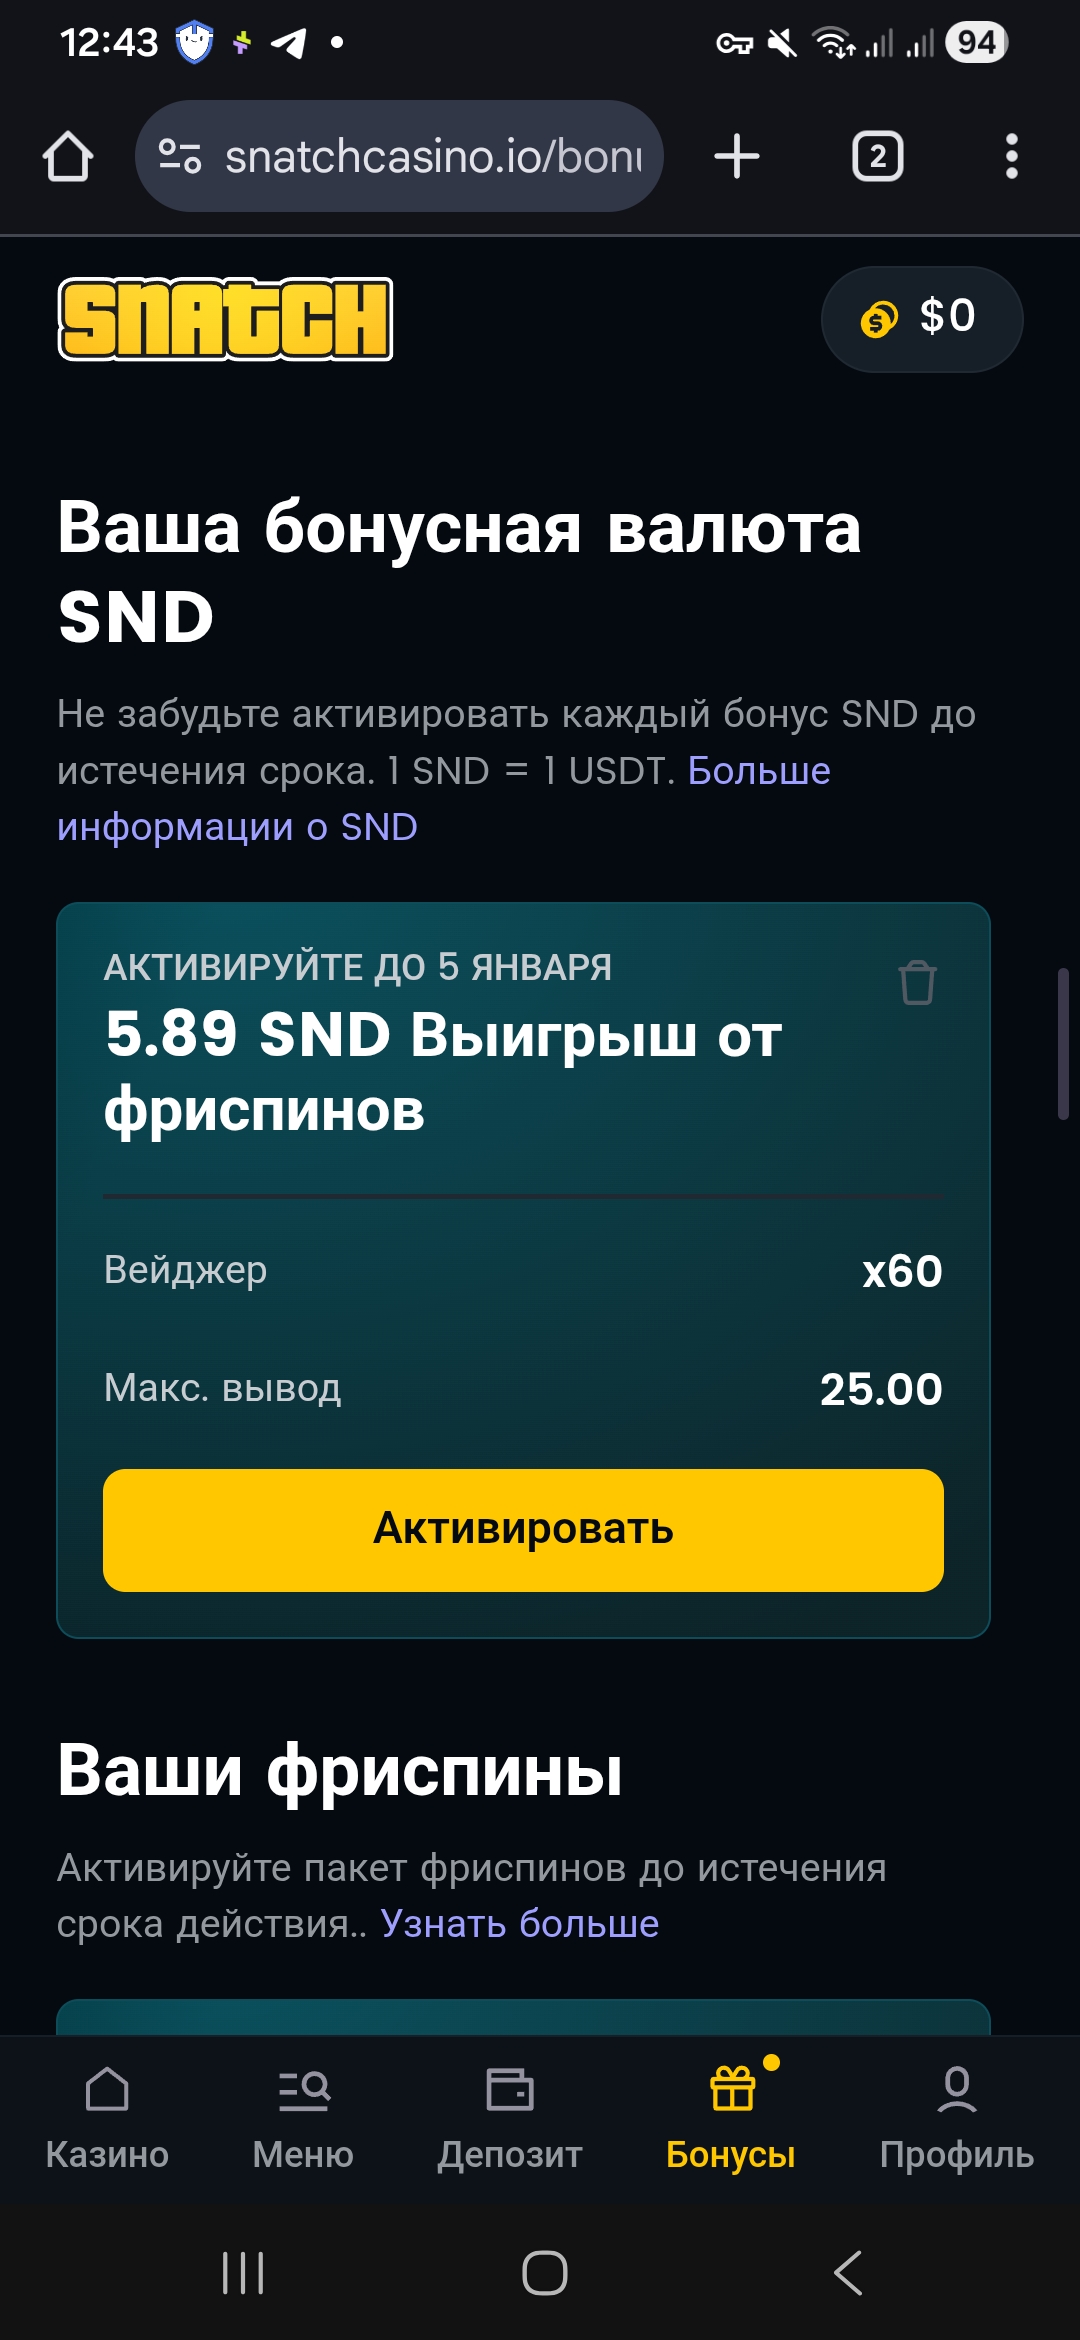This screenshot has height=2340, width=1080.
Task: Follow the Узнать больше link
Action: [x=519, y=1923]
